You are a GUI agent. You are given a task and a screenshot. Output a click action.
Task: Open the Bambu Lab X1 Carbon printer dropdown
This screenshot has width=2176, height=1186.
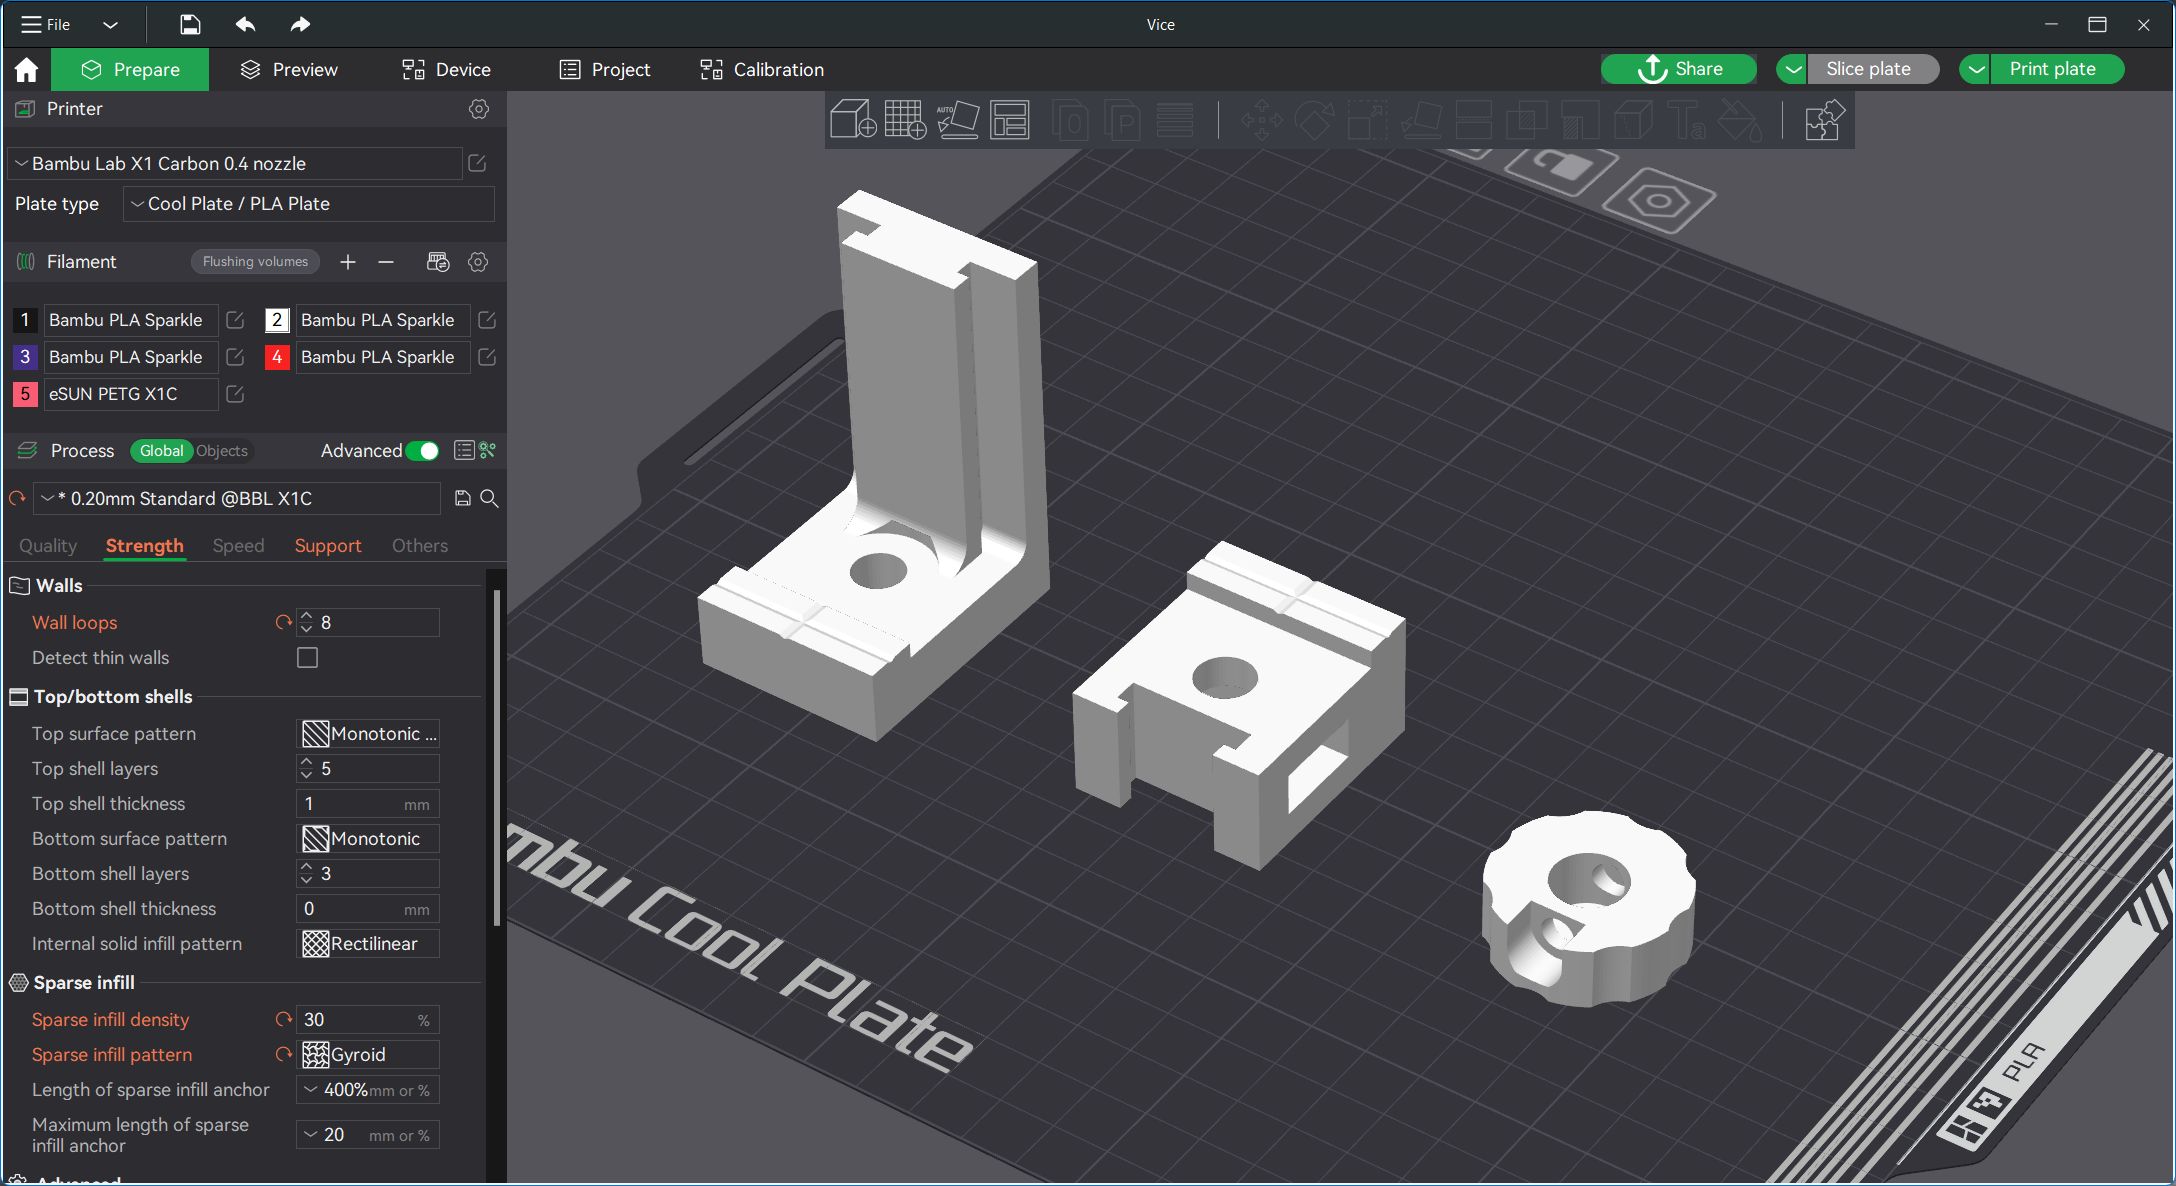click(x=235, y=164)
